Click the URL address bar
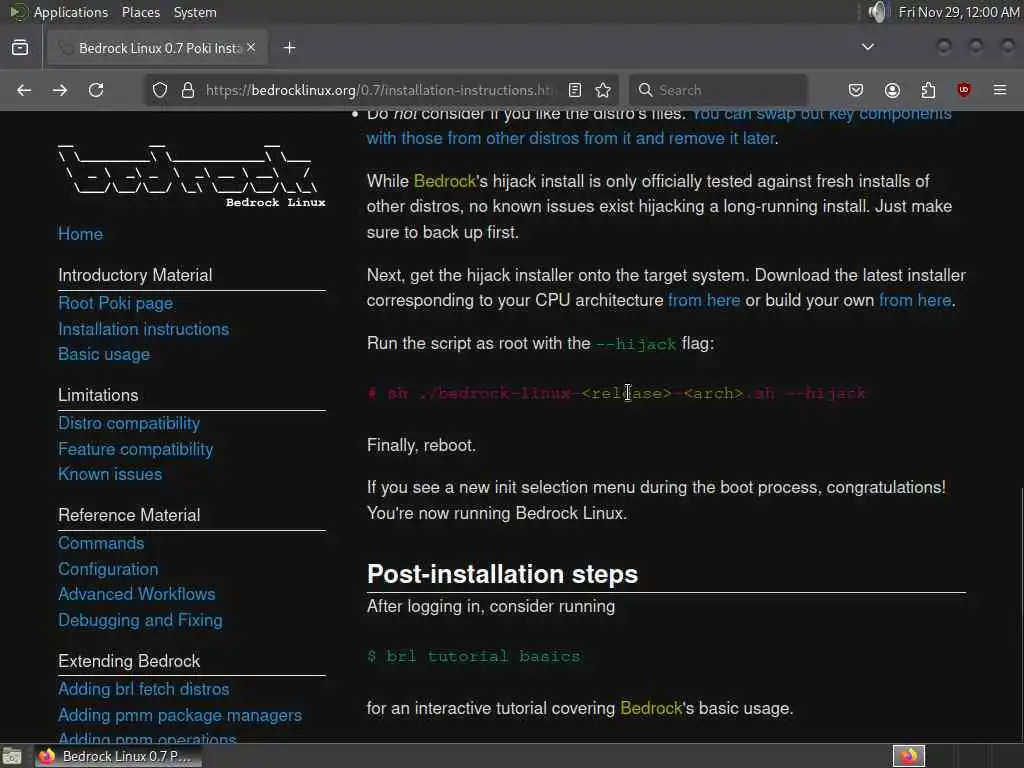This screenshot has width=1024, height=768. click(x=379, y=90)
